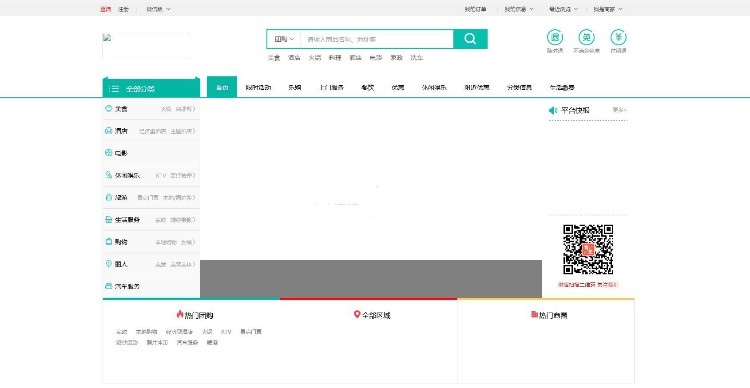The image size is (750, 388).
Task: Click the search keyword input field
Action: pos(376,39)
